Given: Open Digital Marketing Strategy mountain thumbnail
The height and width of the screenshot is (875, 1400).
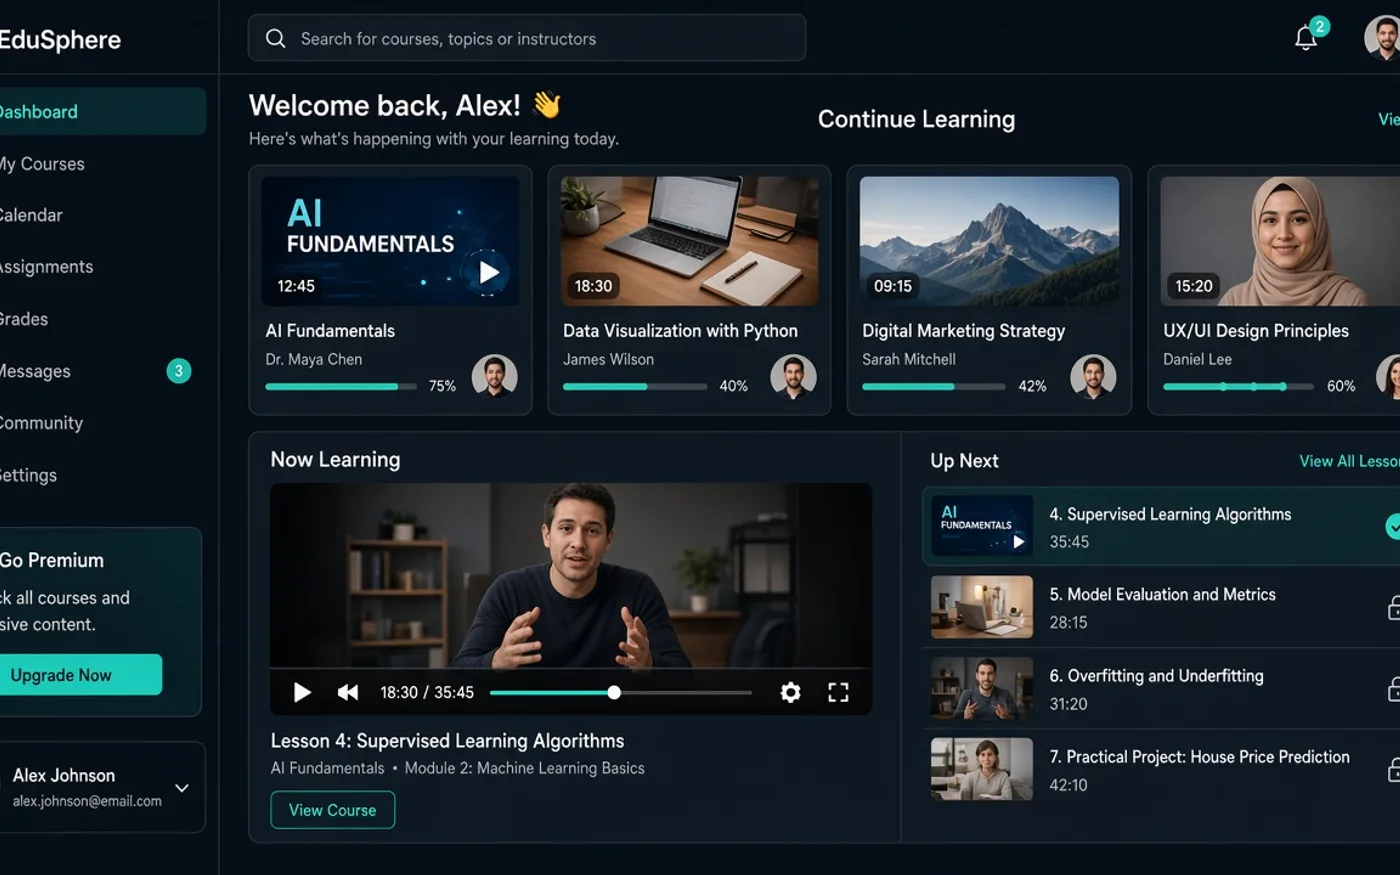Looking at the screenshot, I should 989,241.
